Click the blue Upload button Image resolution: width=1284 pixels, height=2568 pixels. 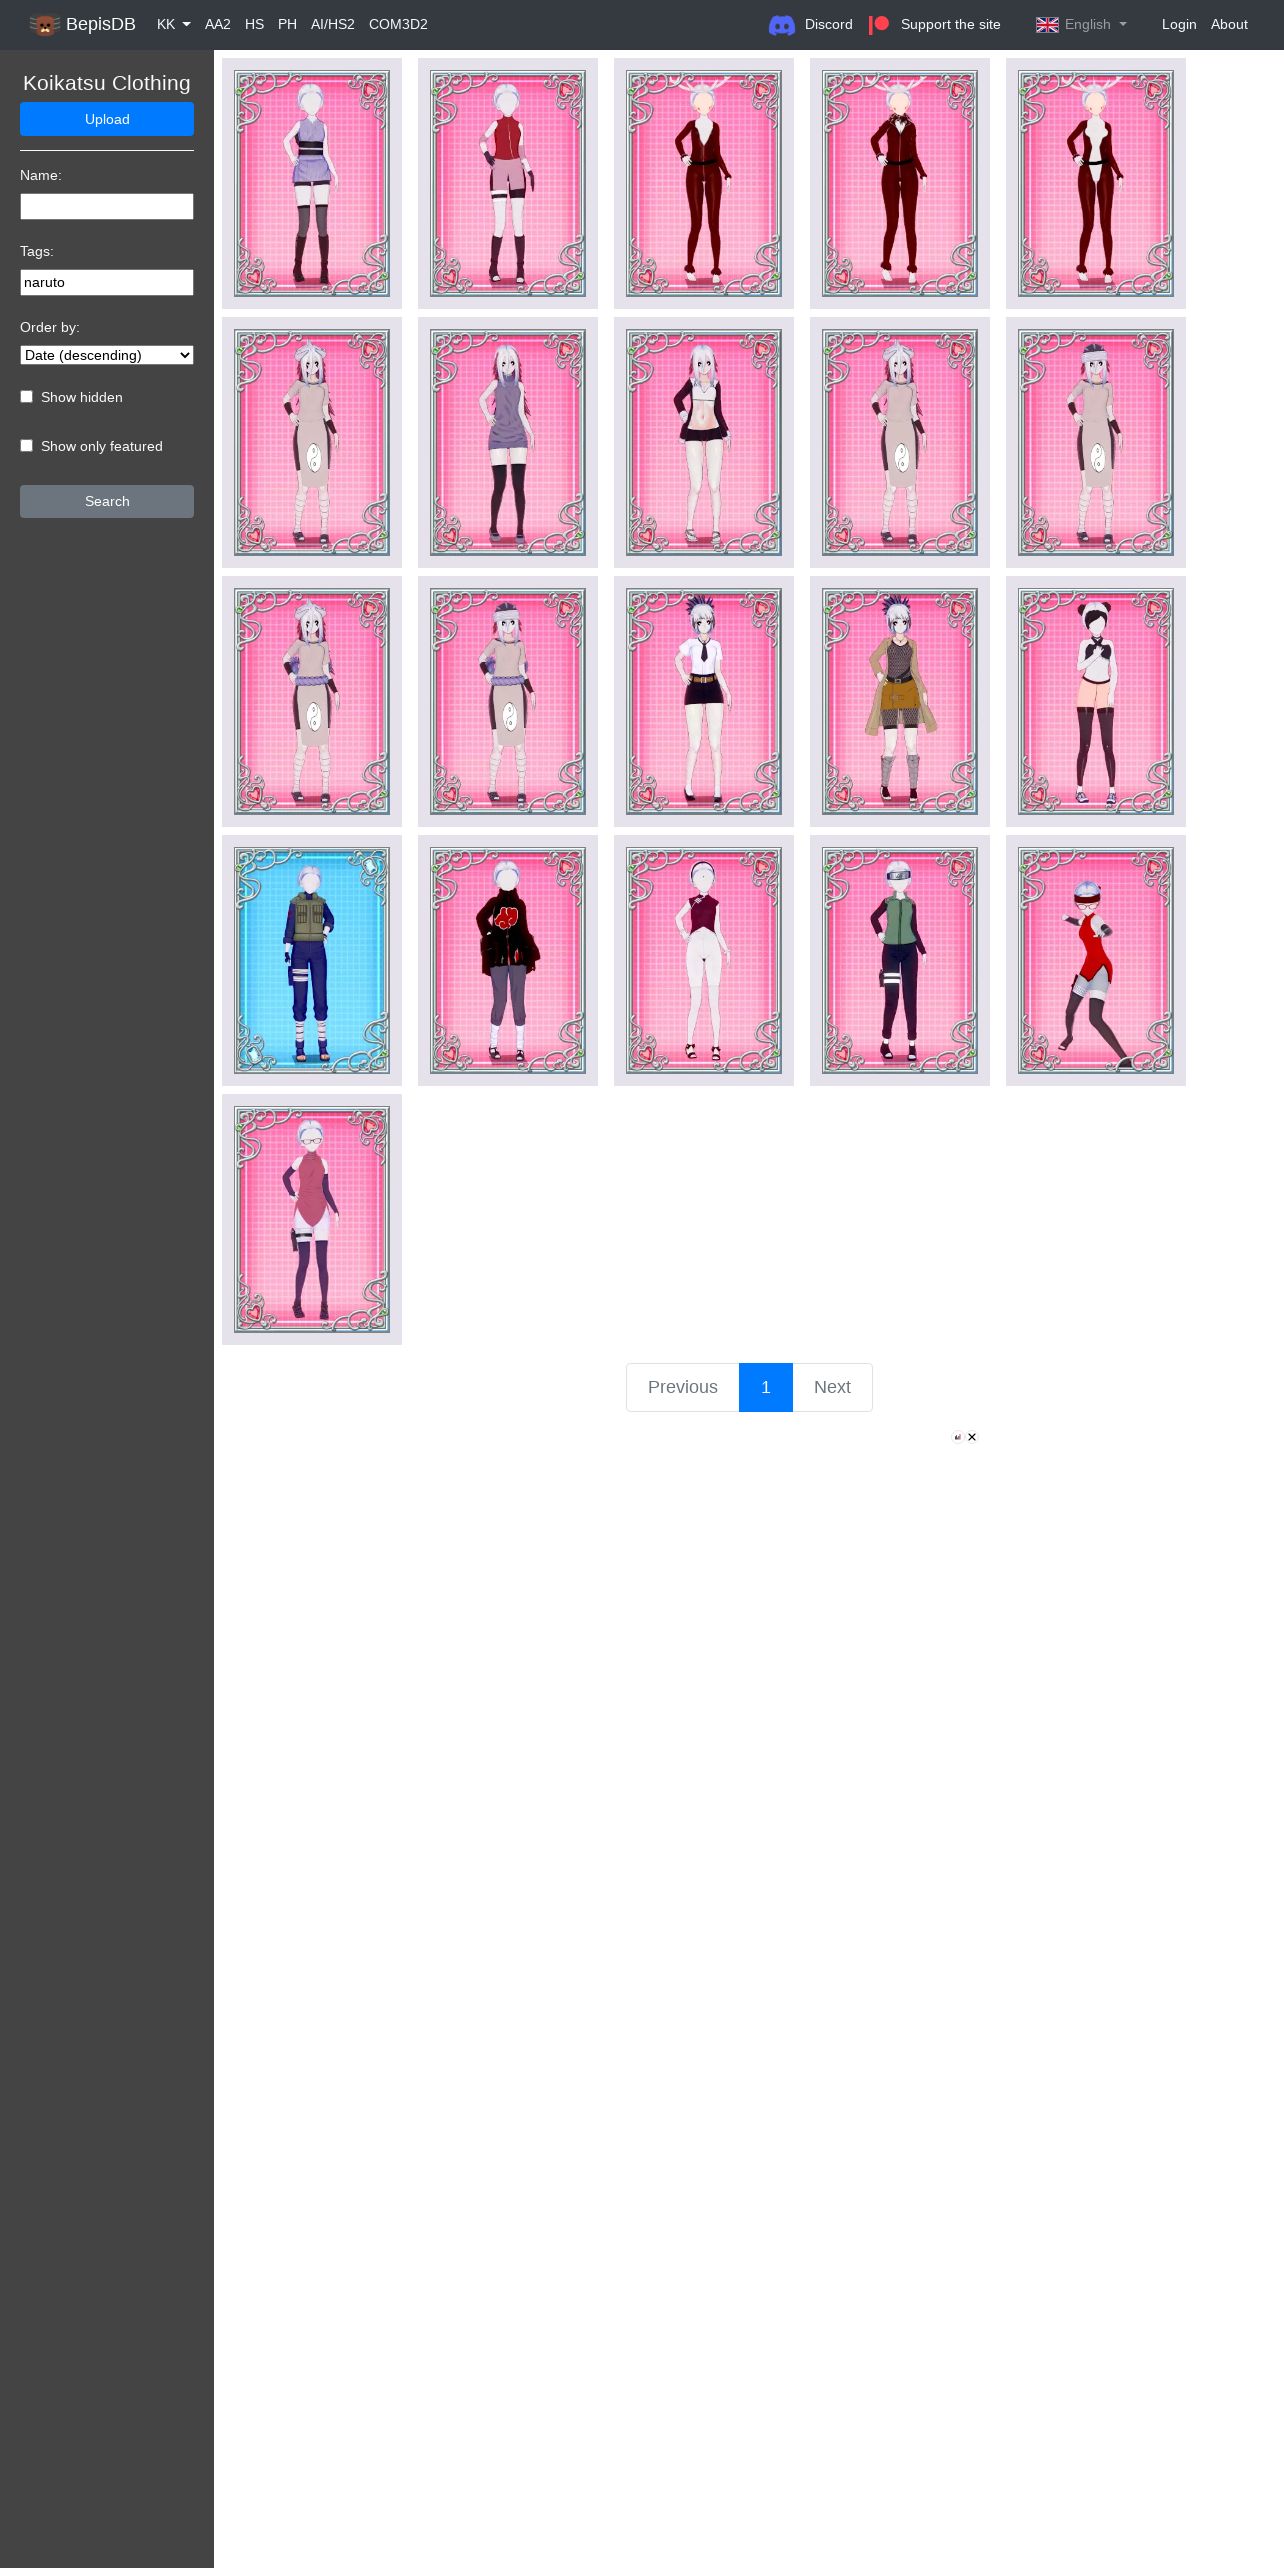click(107, 119)
